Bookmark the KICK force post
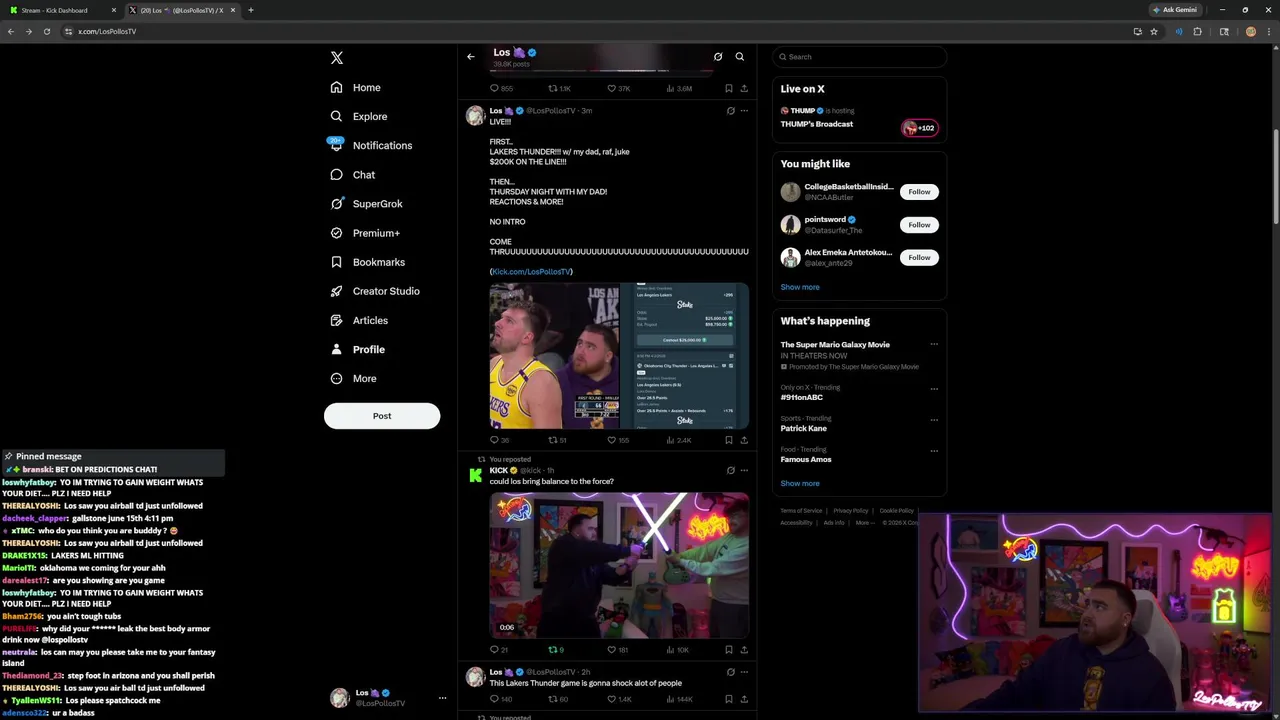This screenshot has height=720, width=1280. coord(728,650)
